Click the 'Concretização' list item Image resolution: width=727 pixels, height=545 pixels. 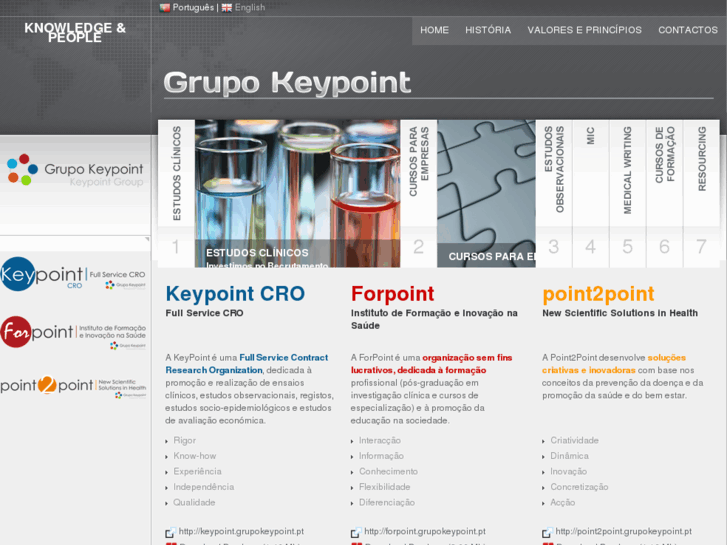coord(579,487)
